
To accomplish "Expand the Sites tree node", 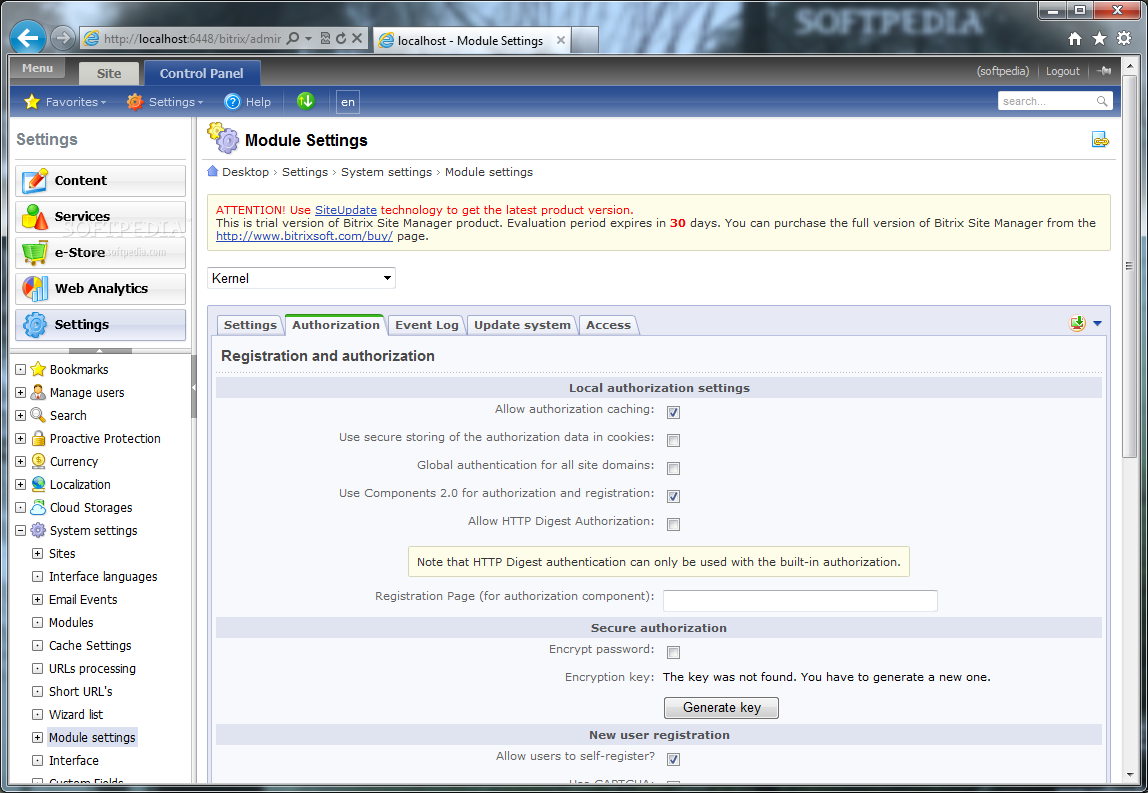I will tap(37, 554).
